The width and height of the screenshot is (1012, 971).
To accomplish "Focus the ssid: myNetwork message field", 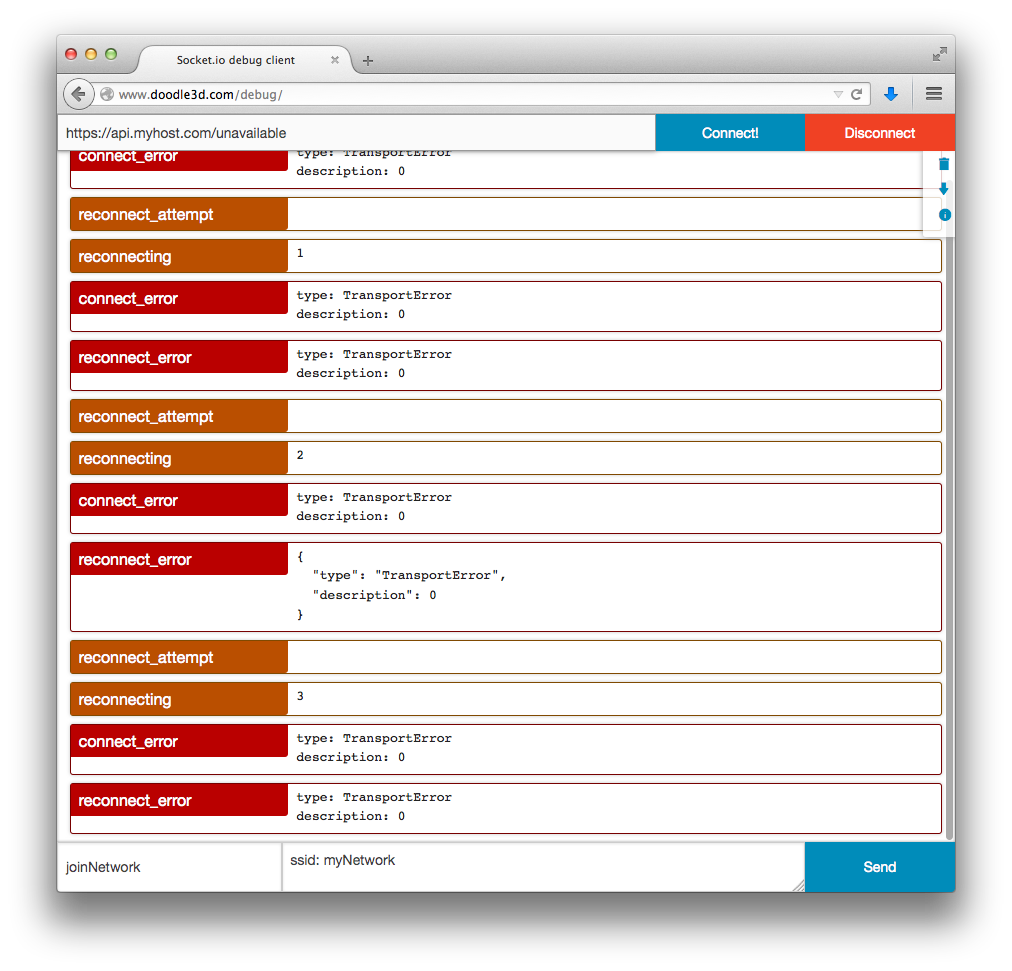I will pyautogui.click(x=543, y=867).
